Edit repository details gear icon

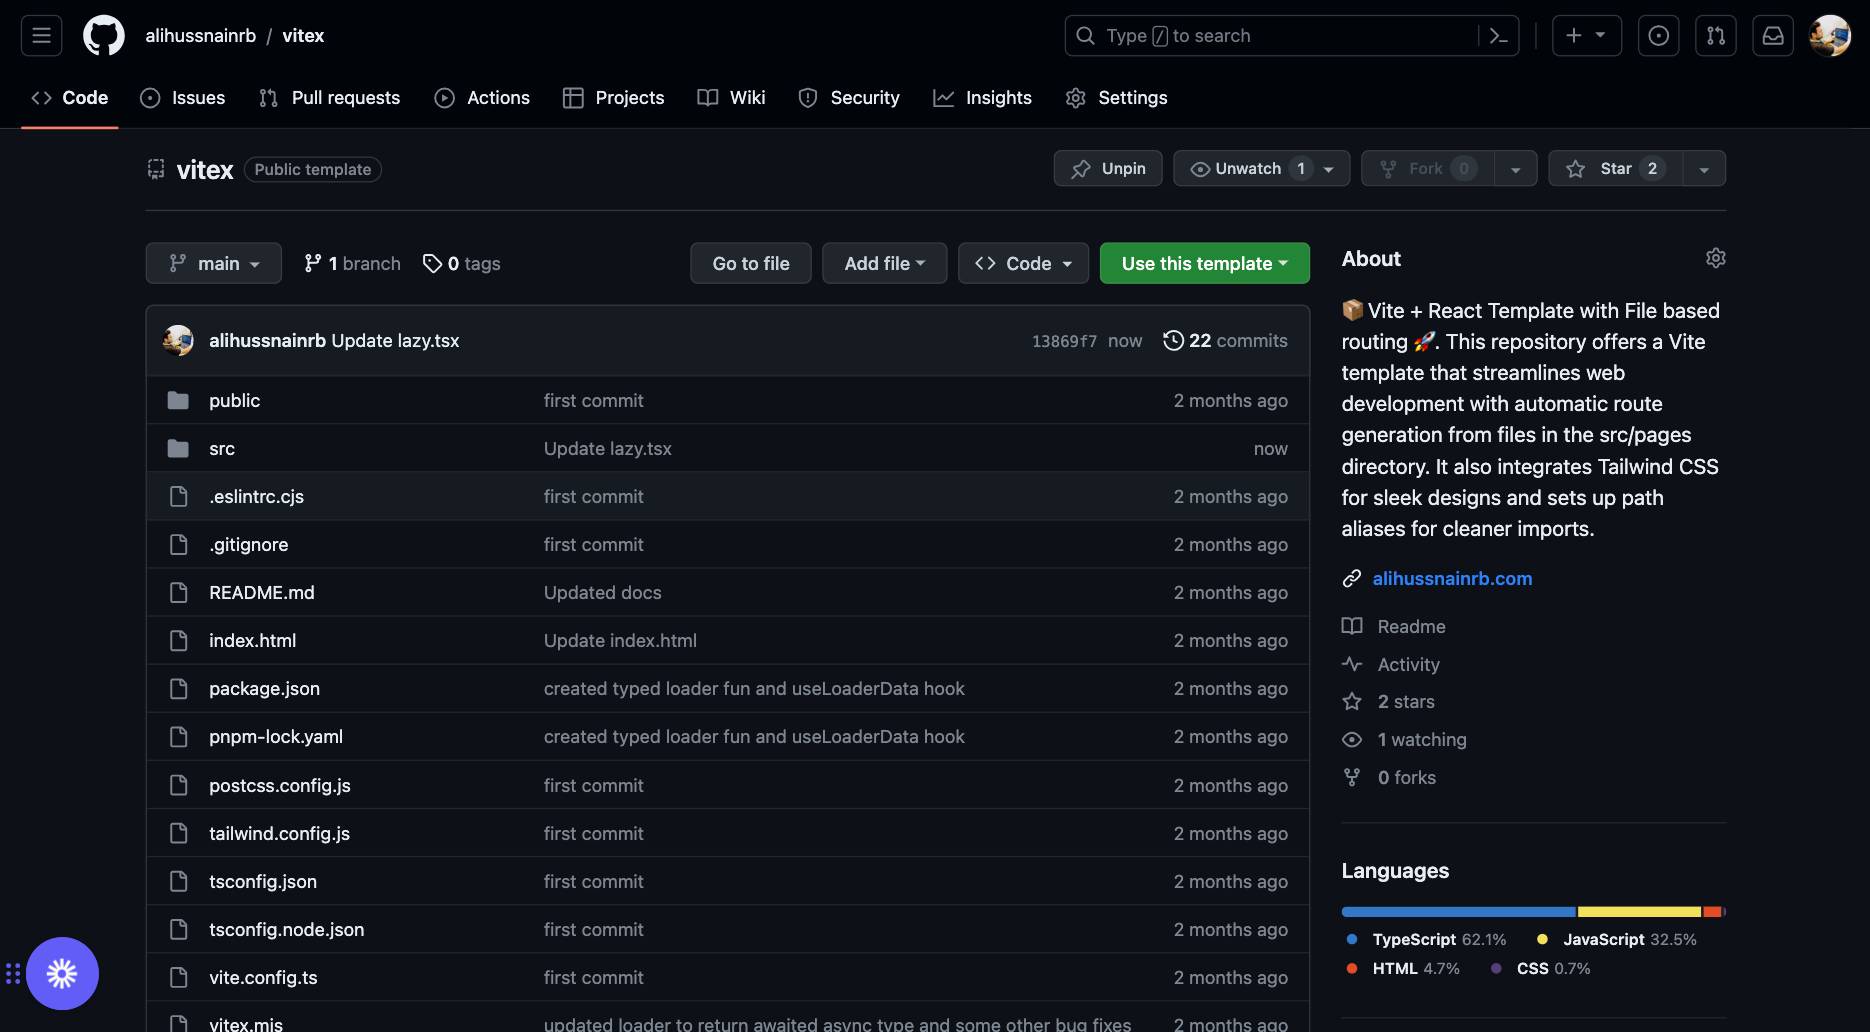[1715, 258]
